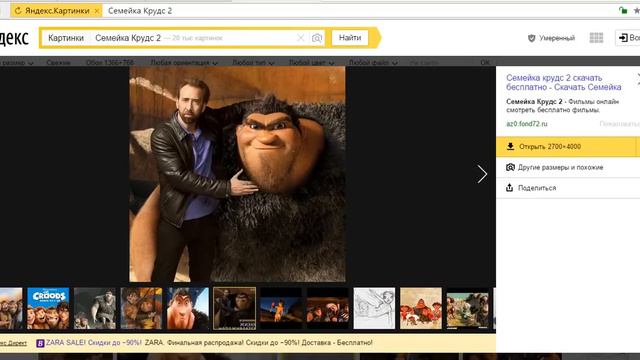Open ad link Семейка крудс 2 скачать бесплатно
Image resolution: width=640 pixels, height=360 pixels.
564,82
